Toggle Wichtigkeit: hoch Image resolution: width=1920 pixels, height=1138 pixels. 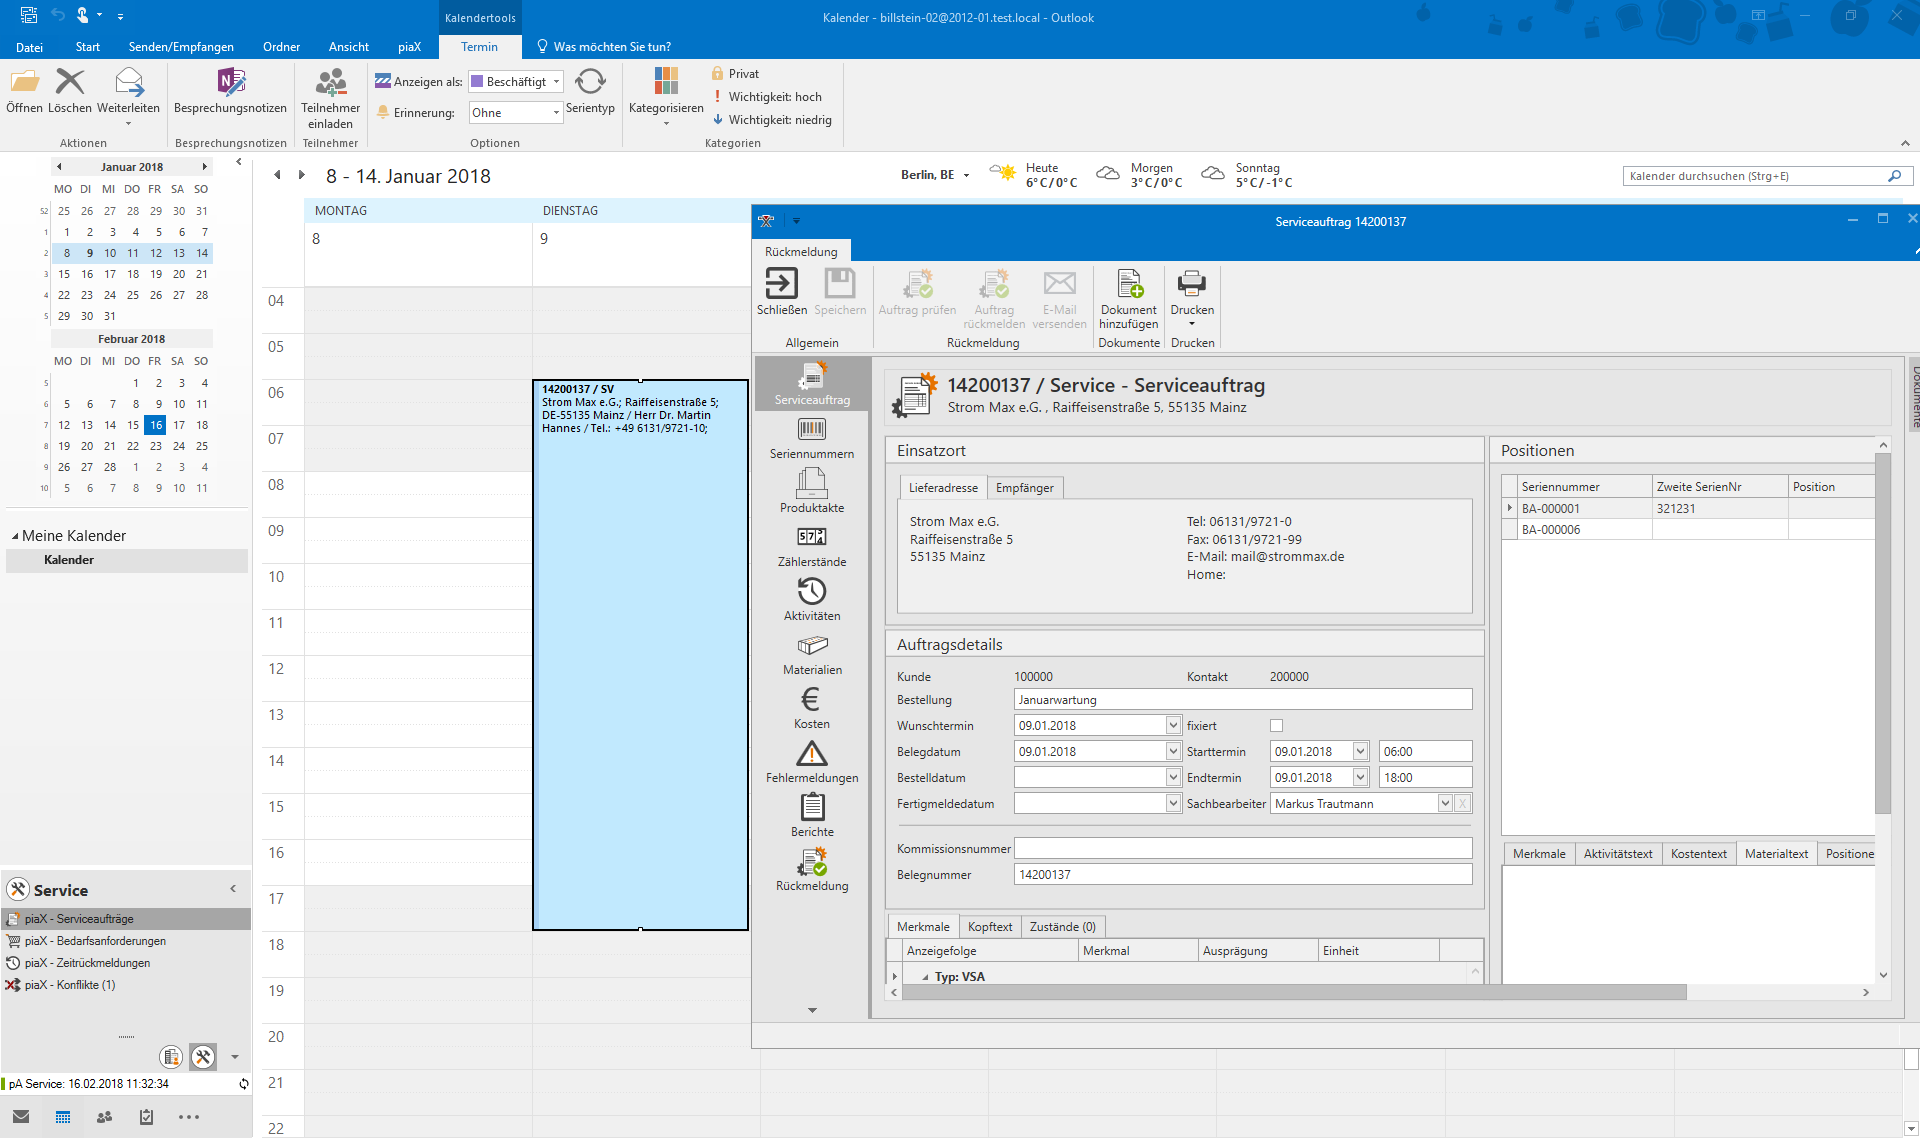(766, 97)
